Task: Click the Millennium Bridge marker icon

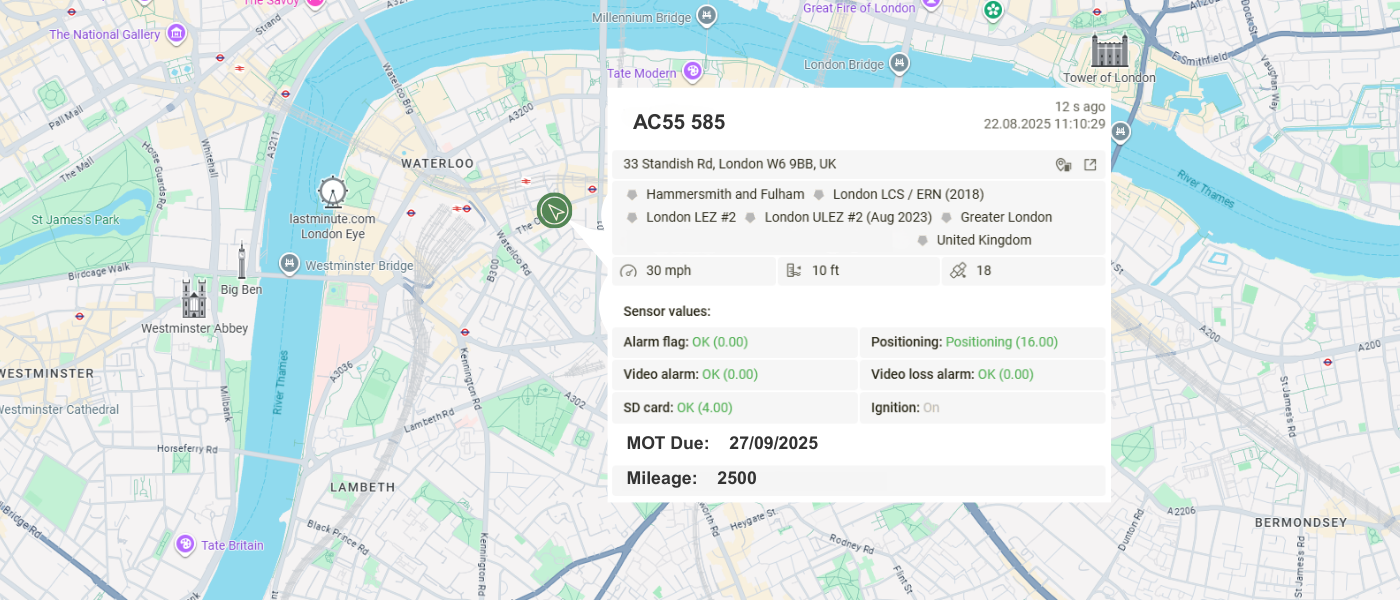Action: coord(707,15)
